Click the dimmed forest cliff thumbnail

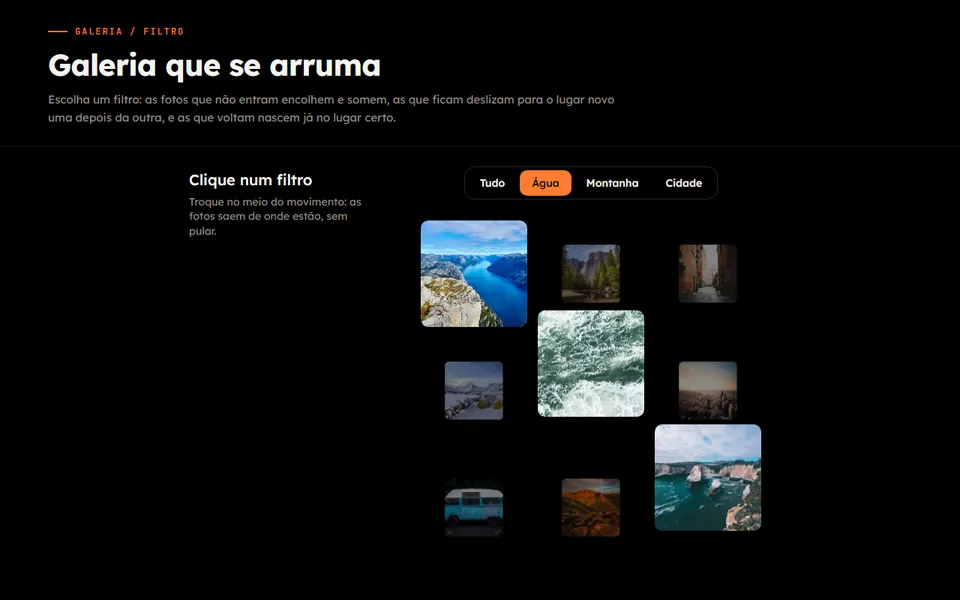[x=591, y=274]
